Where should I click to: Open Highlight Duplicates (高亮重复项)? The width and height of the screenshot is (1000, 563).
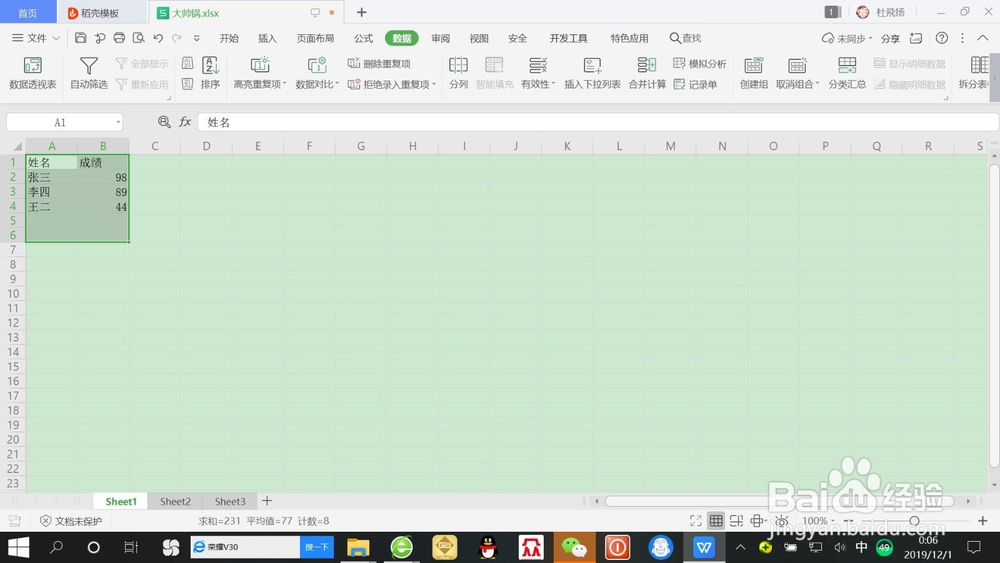pos(260,73)
